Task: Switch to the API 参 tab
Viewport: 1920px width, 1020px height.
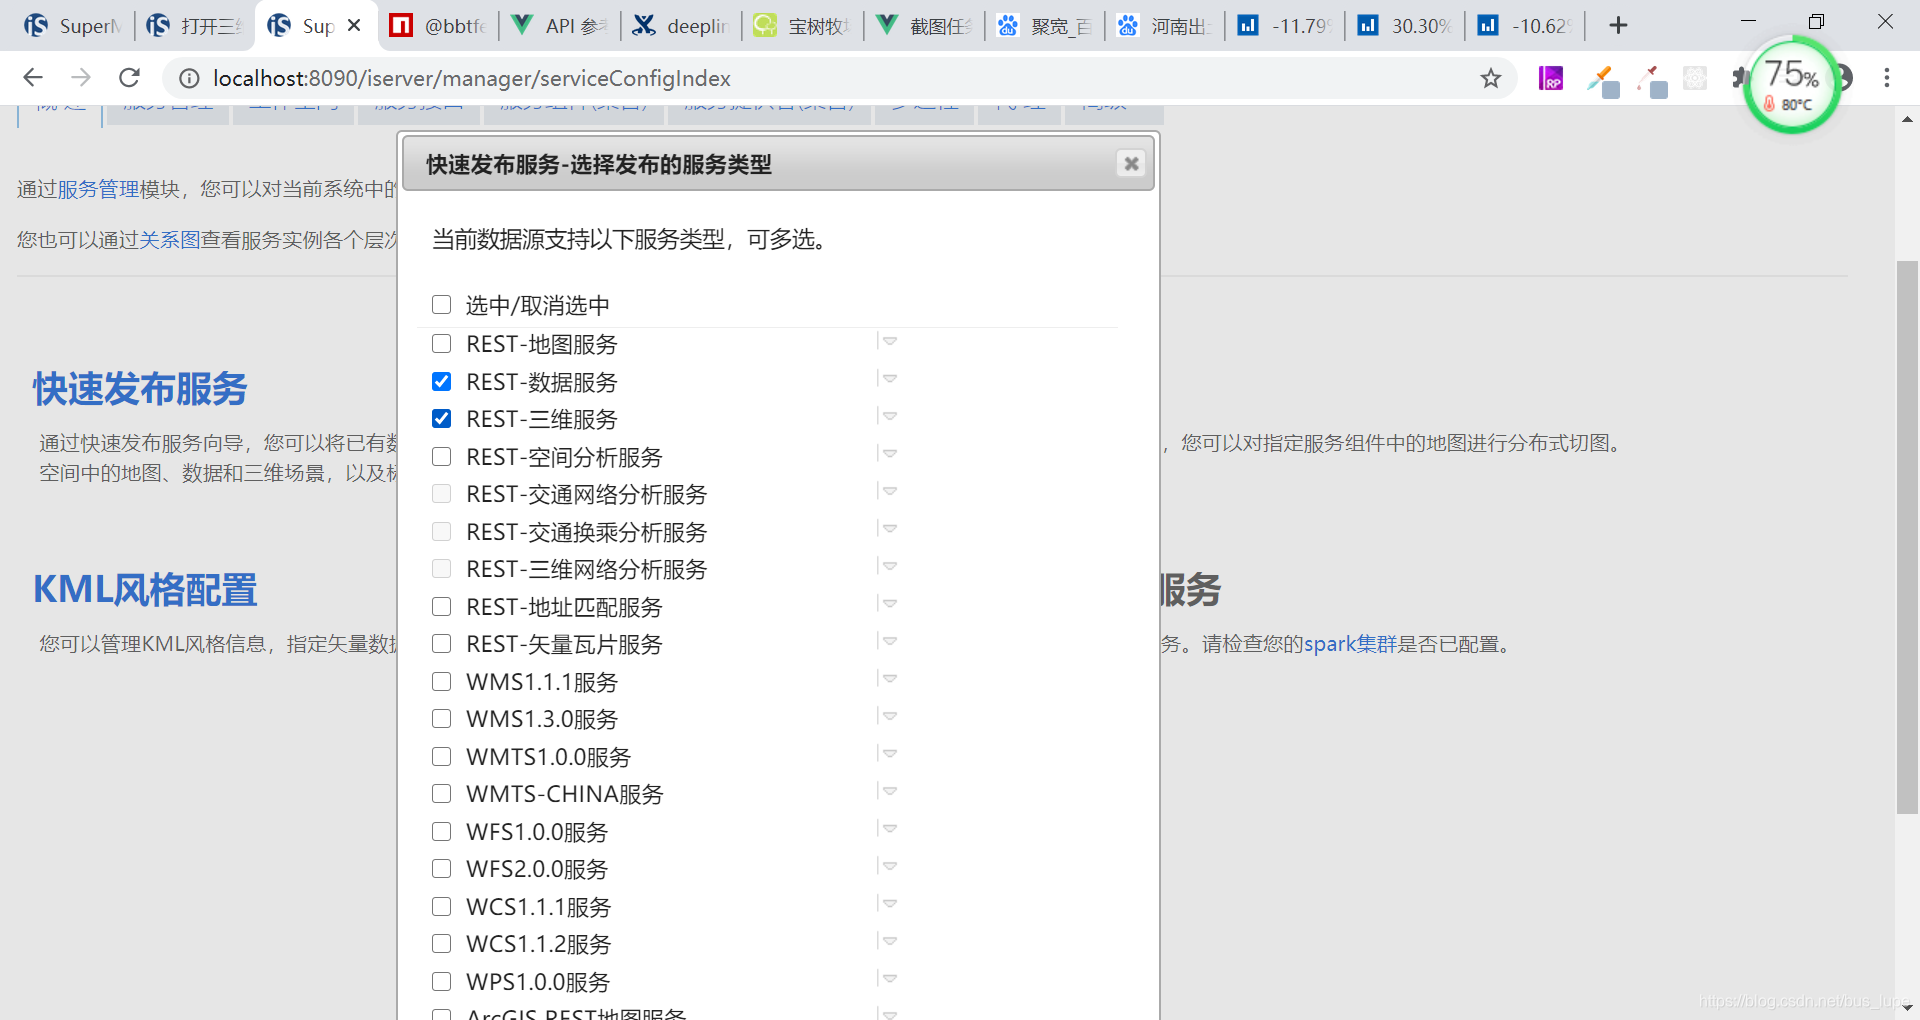Action: click(558, 26)
